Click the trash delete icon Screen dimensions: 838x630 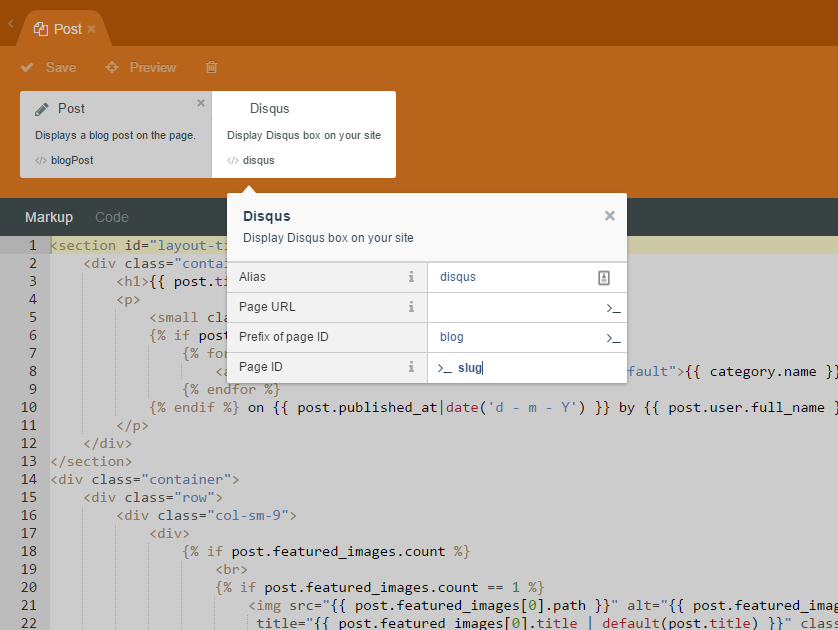pos(212,67)
